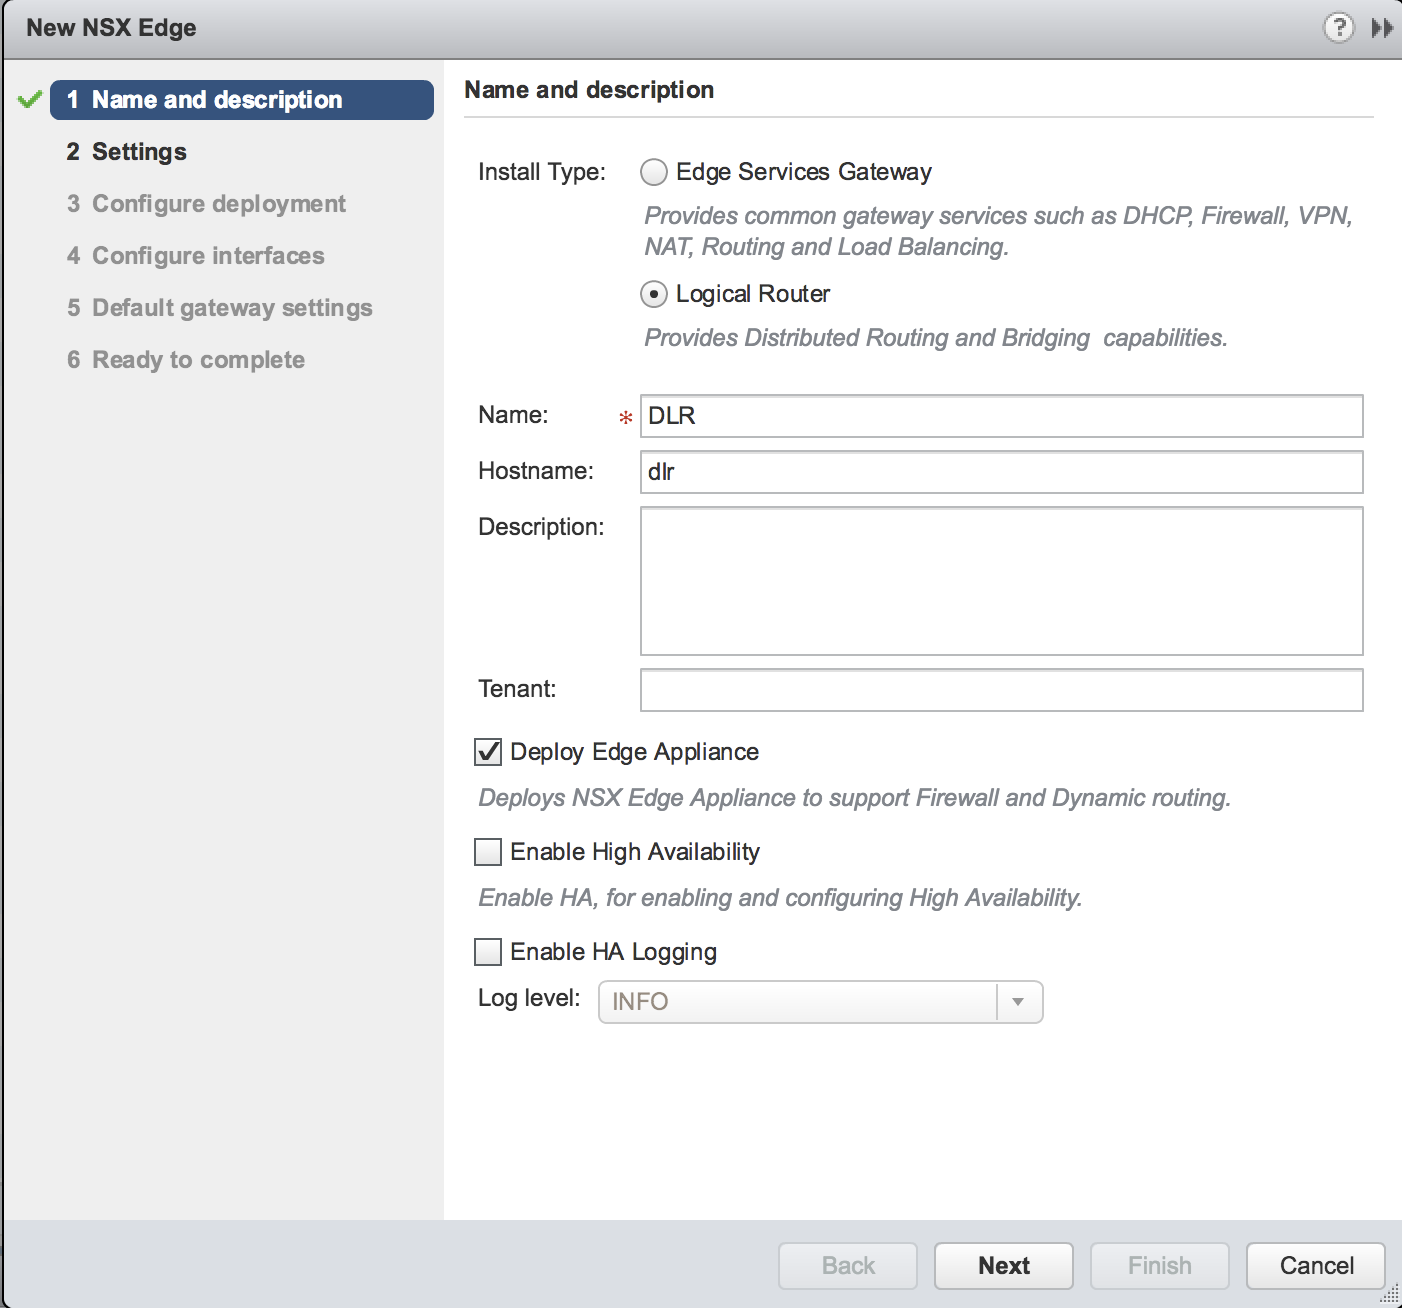
Task: Go to step 2 Settings
Action: [x=127, y=152]
